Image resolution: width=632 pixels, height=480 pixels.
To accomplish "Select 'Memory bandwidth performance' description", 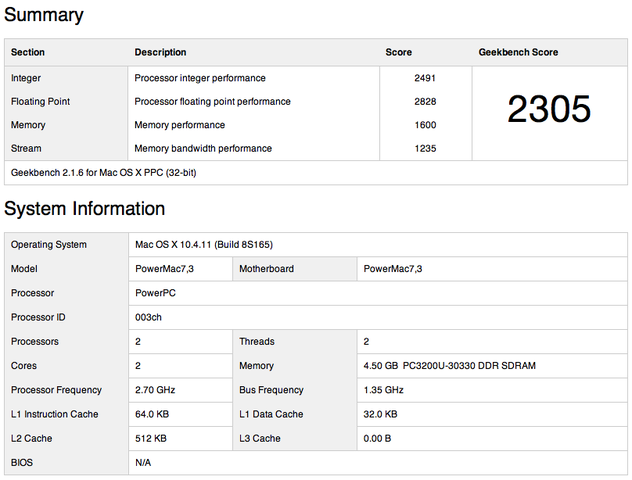I will [203, 148].
